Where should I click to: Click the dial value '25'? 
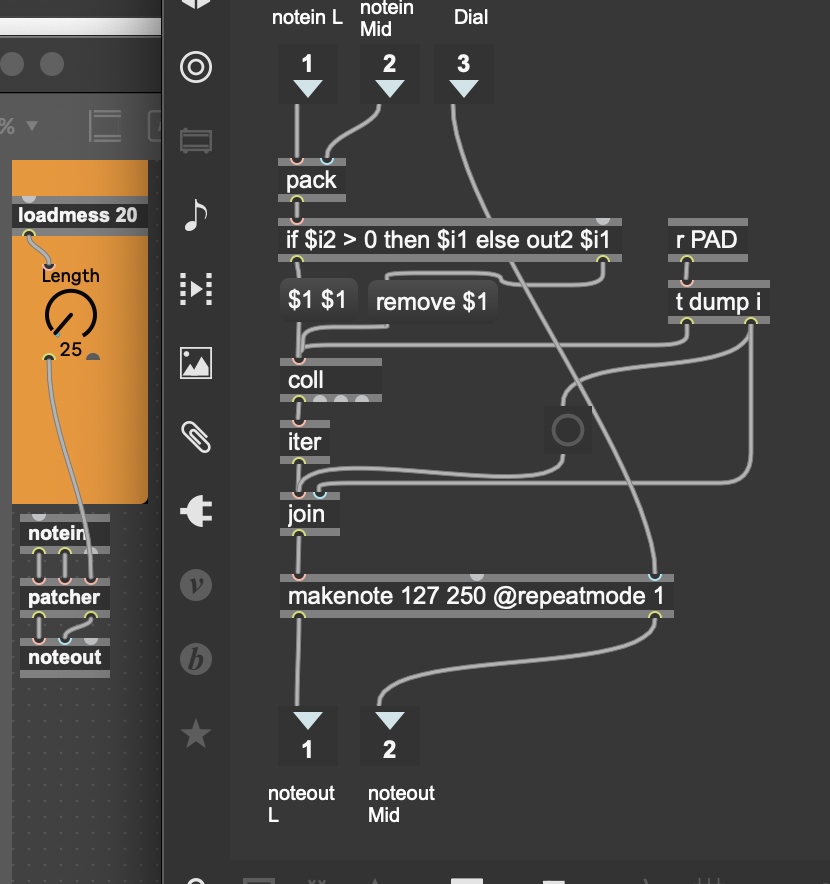[x=71, y=350]
